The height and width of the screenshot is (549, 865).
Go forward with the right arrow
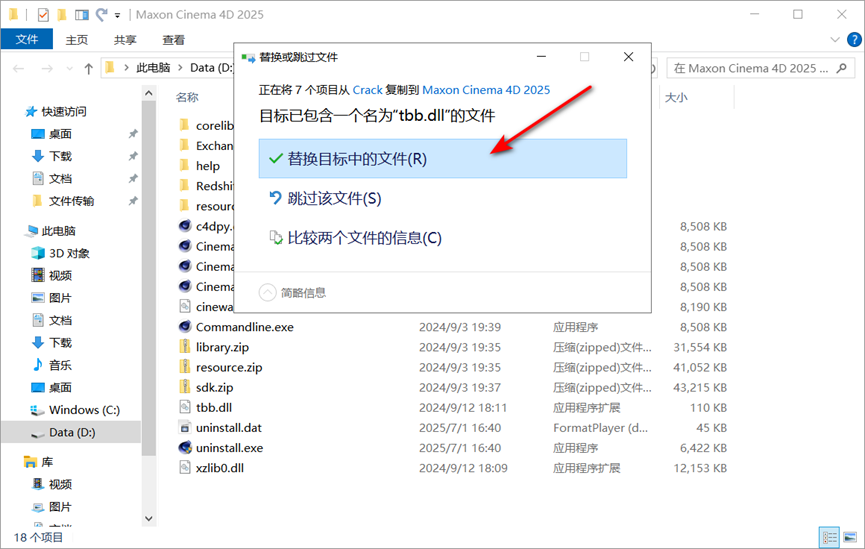click(x=47, y=68)
